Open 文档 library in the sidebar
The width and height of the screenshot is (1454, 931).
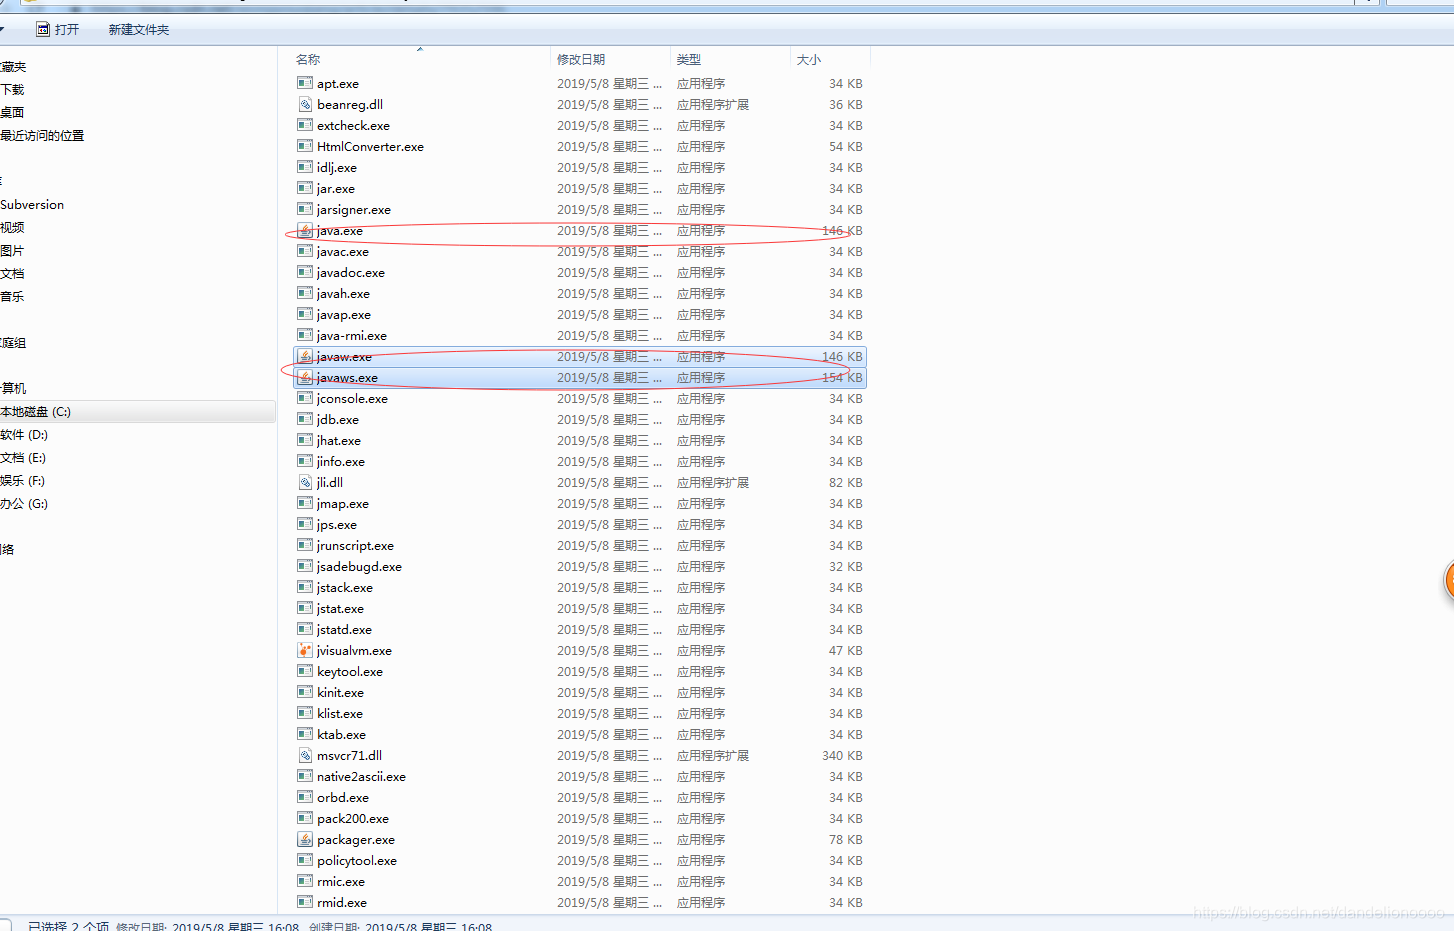[x=12, y=274]
